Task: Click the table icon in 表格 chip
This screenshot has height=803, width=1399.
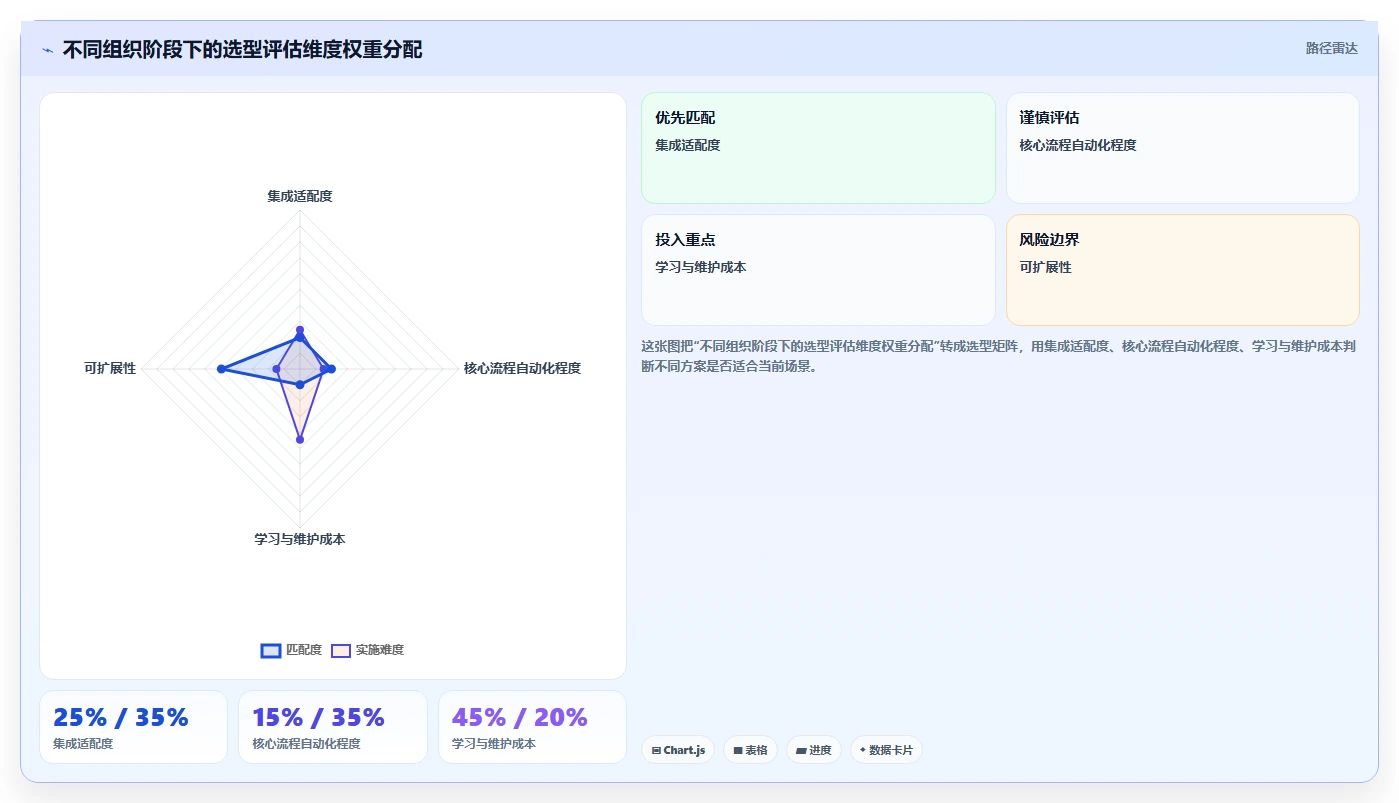Action: coord(738,750)
